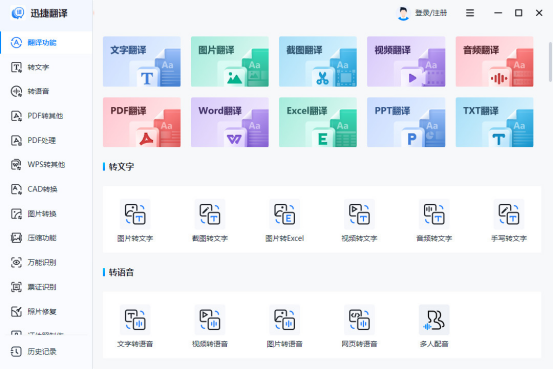
Task: Click the 视频转语音 icon
Action: tap(210, 320)
